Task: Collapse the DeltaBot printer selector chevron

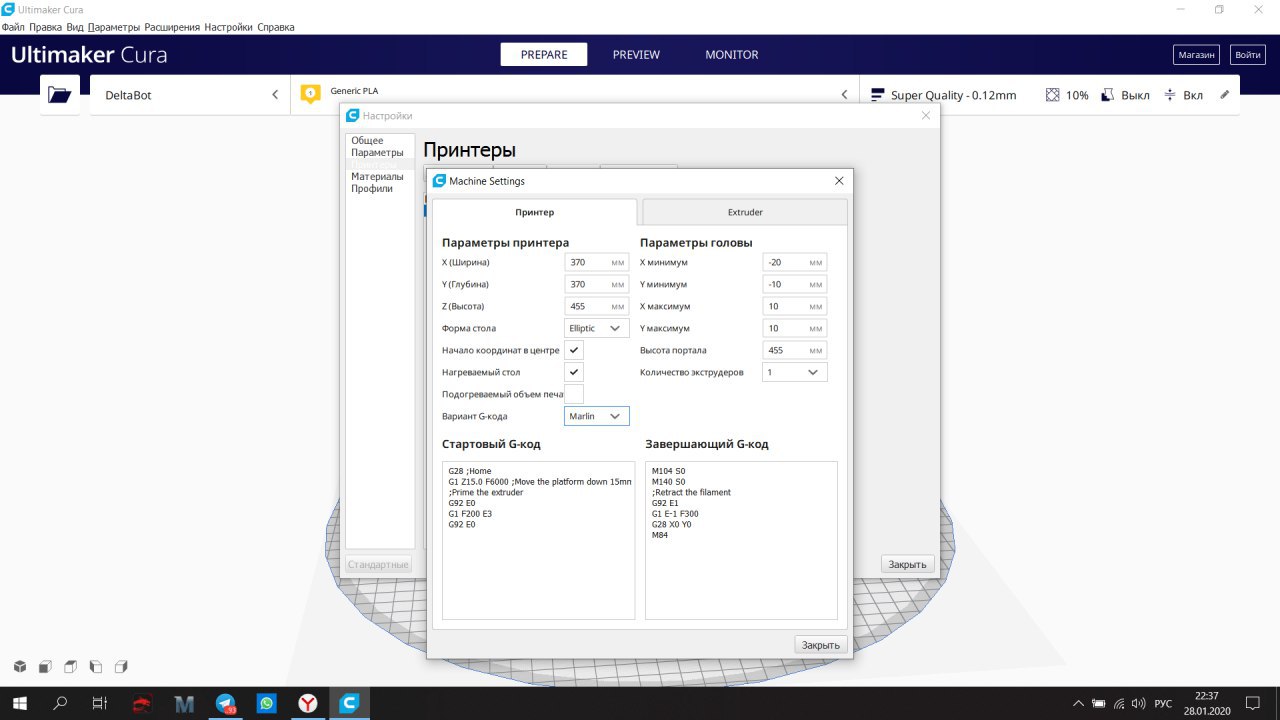Action: click(275, 95)
